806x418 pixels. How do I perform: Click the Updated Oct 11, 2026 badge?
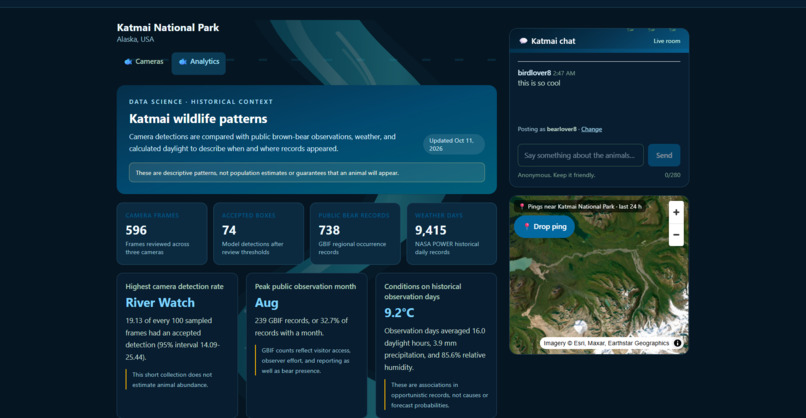coord(454,144)
